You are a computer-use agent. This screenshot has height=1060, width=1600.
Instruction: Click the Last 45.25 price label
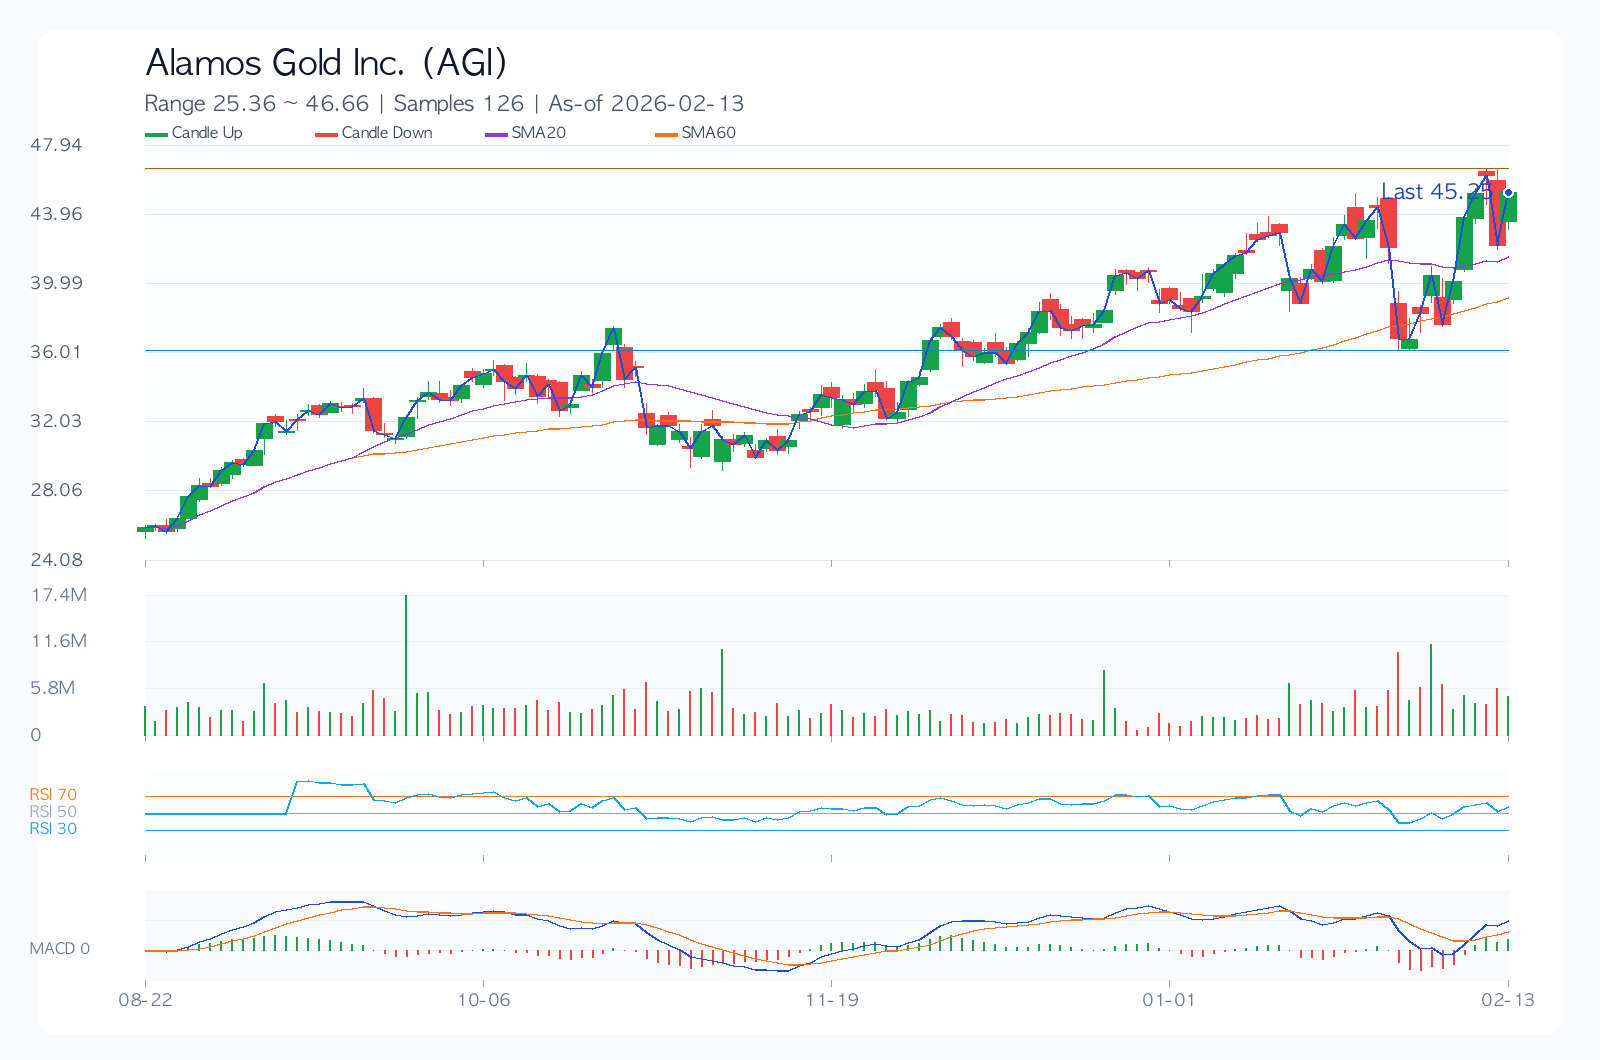click(1435, 192)
